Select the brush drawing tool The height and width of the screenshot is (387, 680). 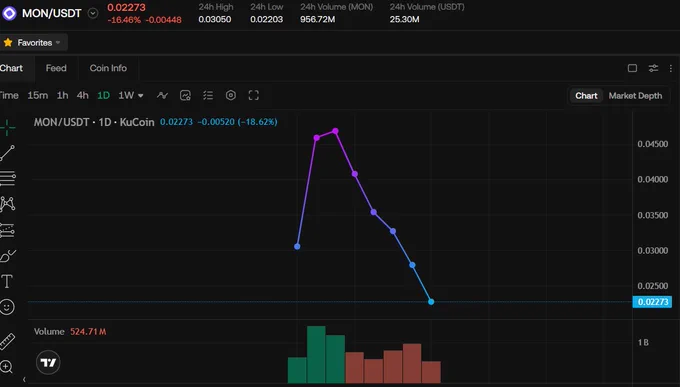7,256
